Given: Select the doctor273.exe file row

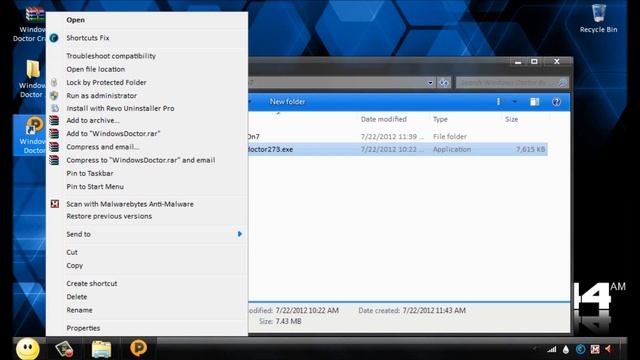Looking at the screenshot, I should pos(398,149).
